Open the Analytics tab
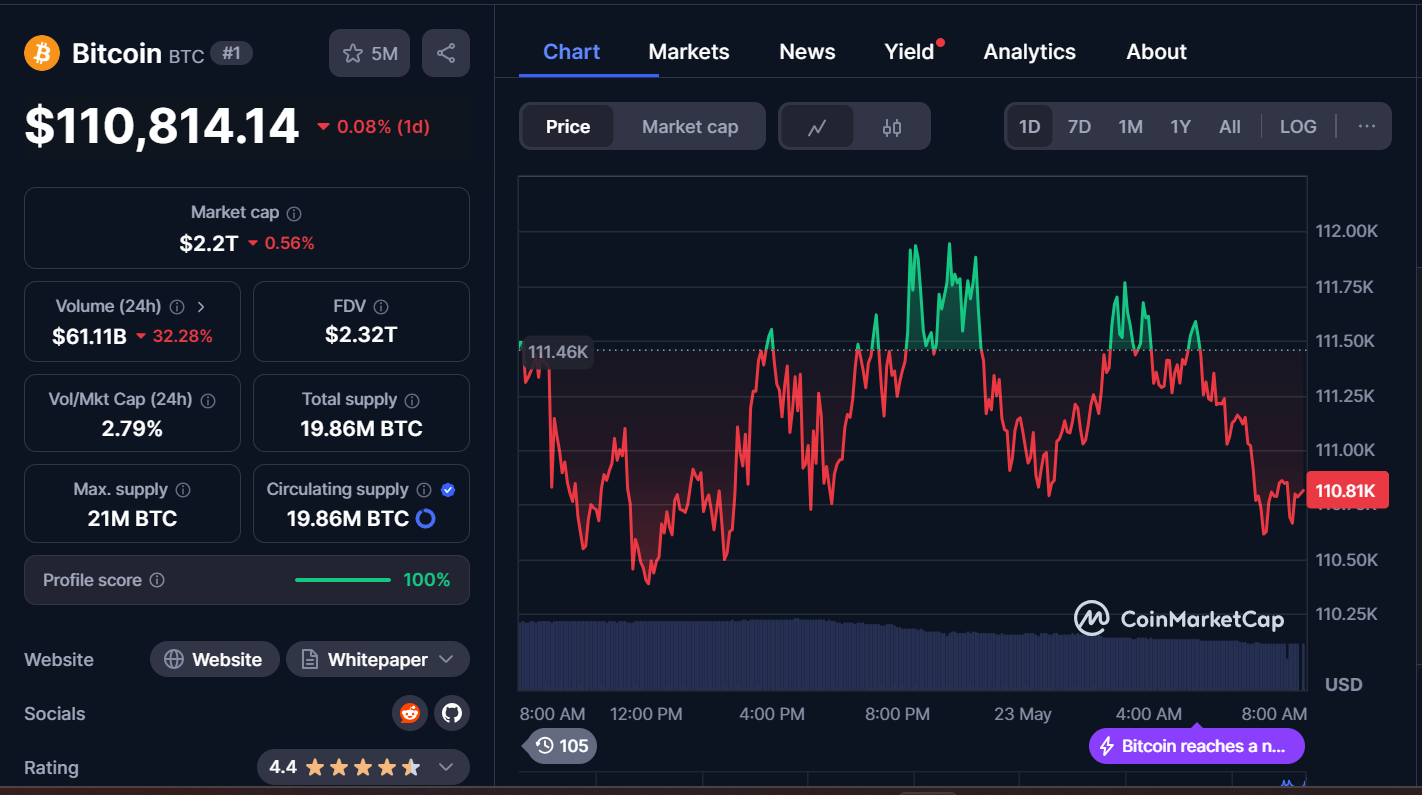The width and height of the screenshot is (1422, 795). (x=1030, y=52)
